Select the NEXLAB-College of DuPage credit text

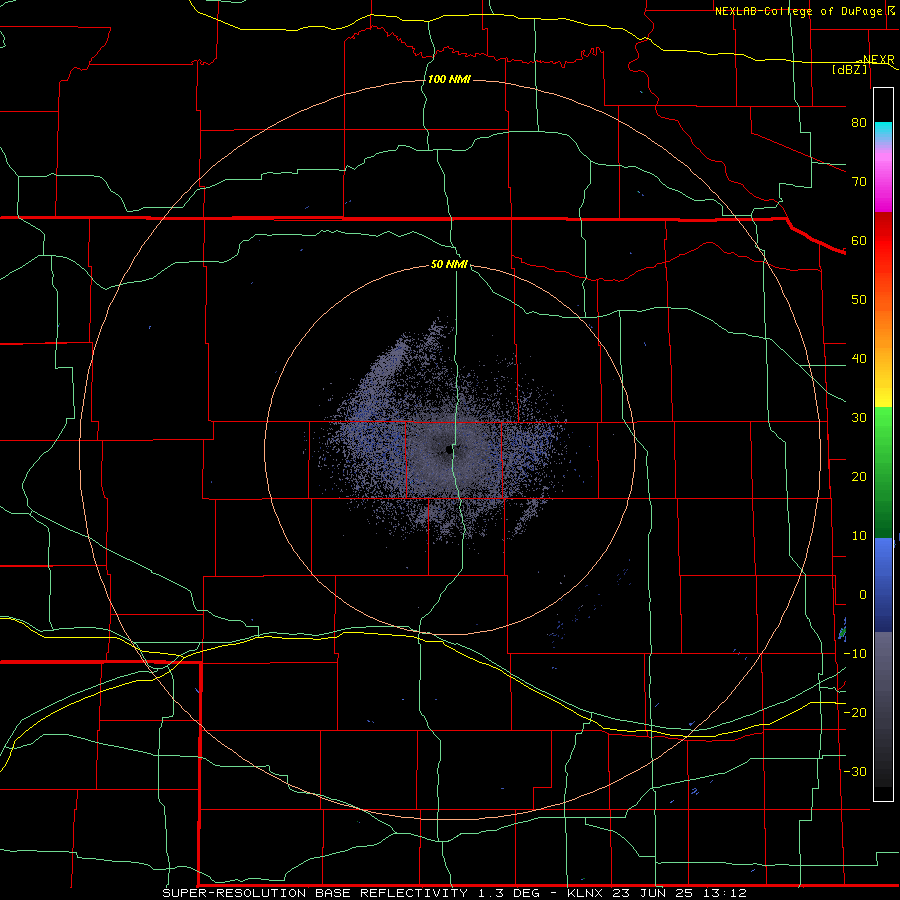[798, 11]
